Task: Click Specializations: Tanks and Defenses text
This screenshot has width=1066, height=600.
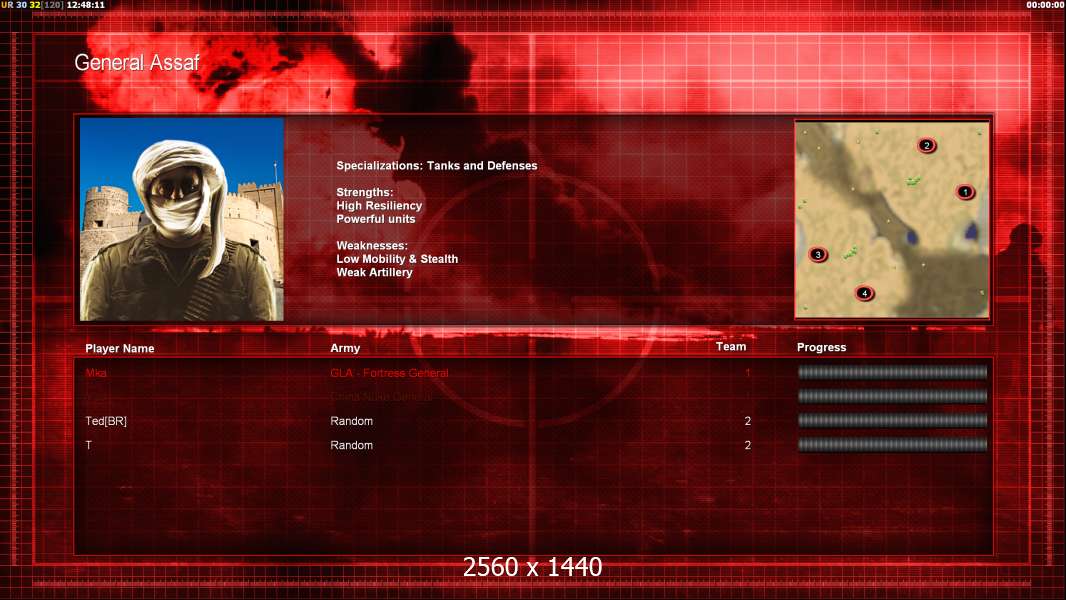Action: tap(436, 166)
